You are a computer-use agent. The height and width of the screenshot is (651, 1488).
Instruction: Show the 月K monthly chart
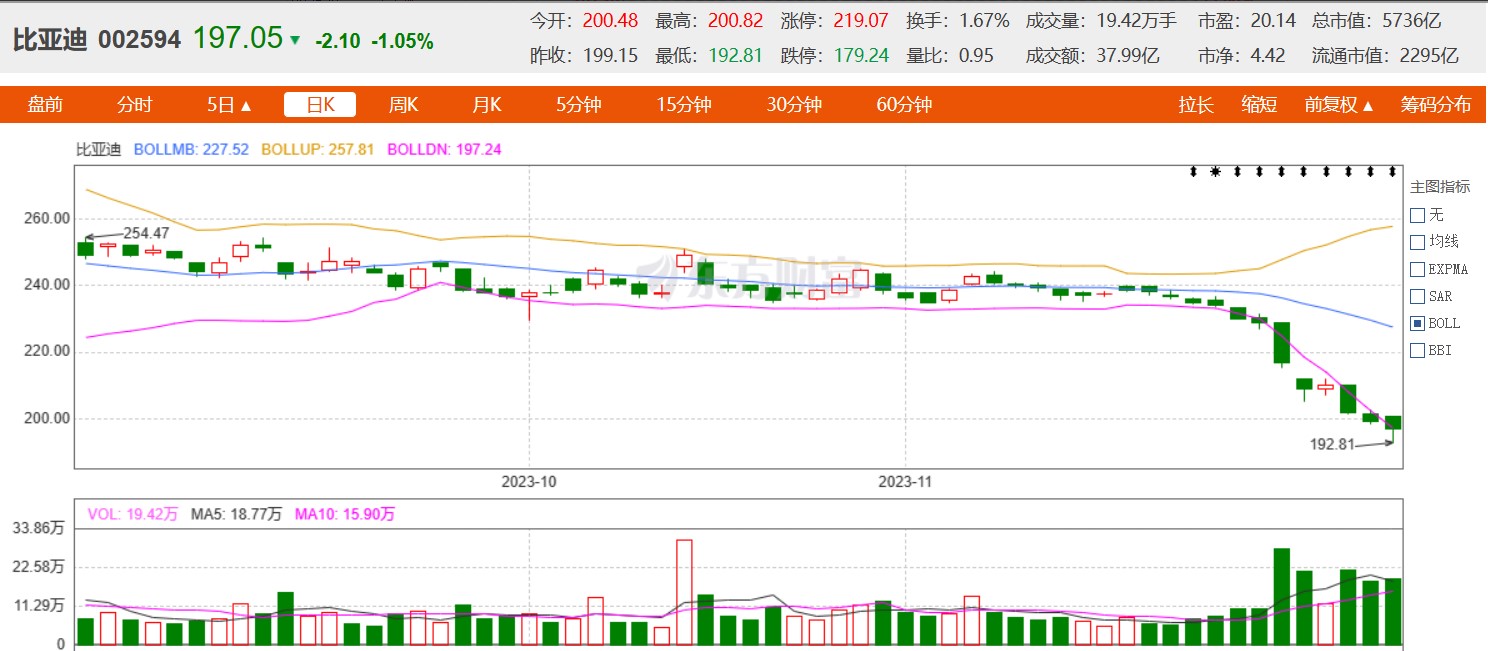[x=486, y=105]
